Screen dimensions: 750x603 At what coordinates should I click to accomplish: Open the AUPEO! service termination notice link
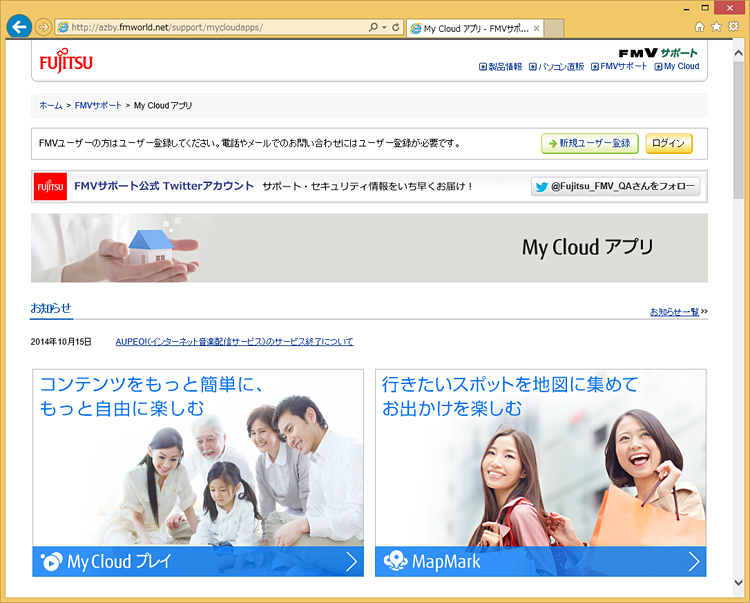tap(234, 342)
